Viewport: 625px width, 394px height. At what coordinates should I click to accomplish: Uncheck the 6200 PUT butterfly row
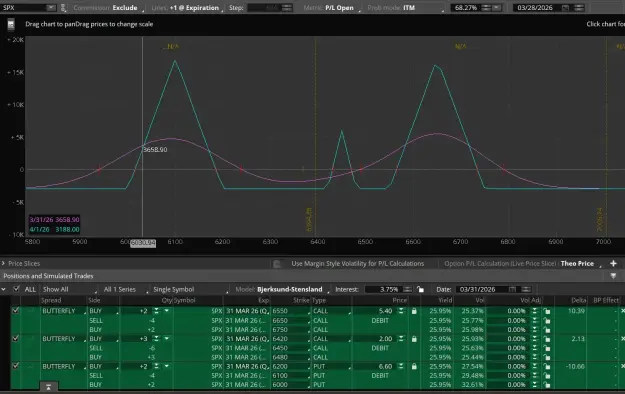point(16,366)
